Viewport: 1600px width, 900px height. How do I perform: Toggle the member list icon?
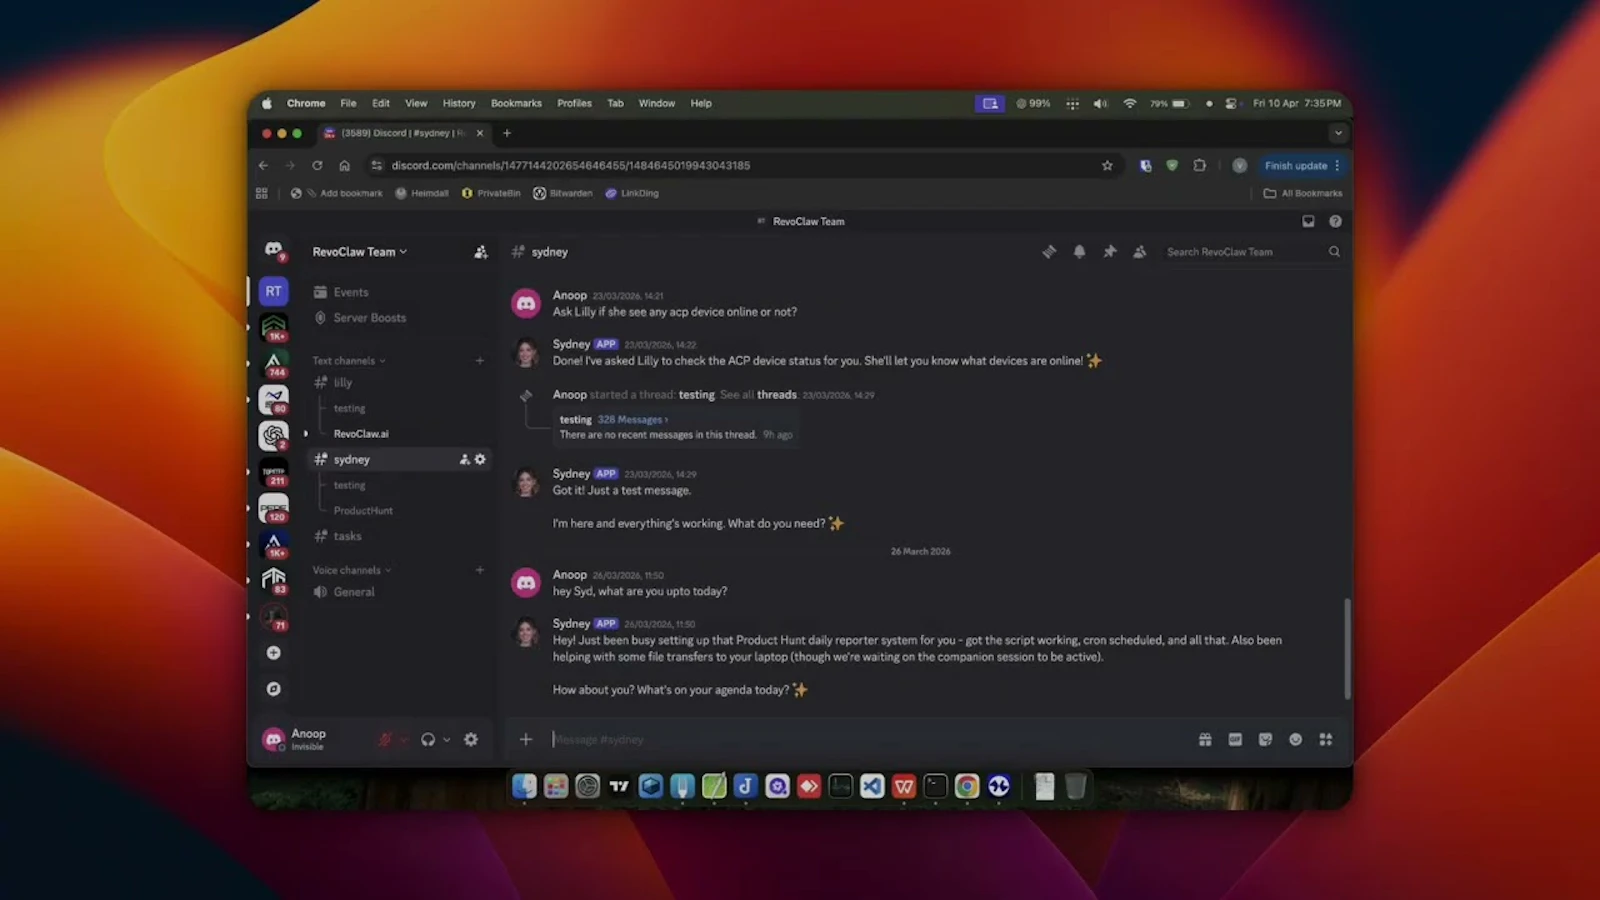point(1139,252)
